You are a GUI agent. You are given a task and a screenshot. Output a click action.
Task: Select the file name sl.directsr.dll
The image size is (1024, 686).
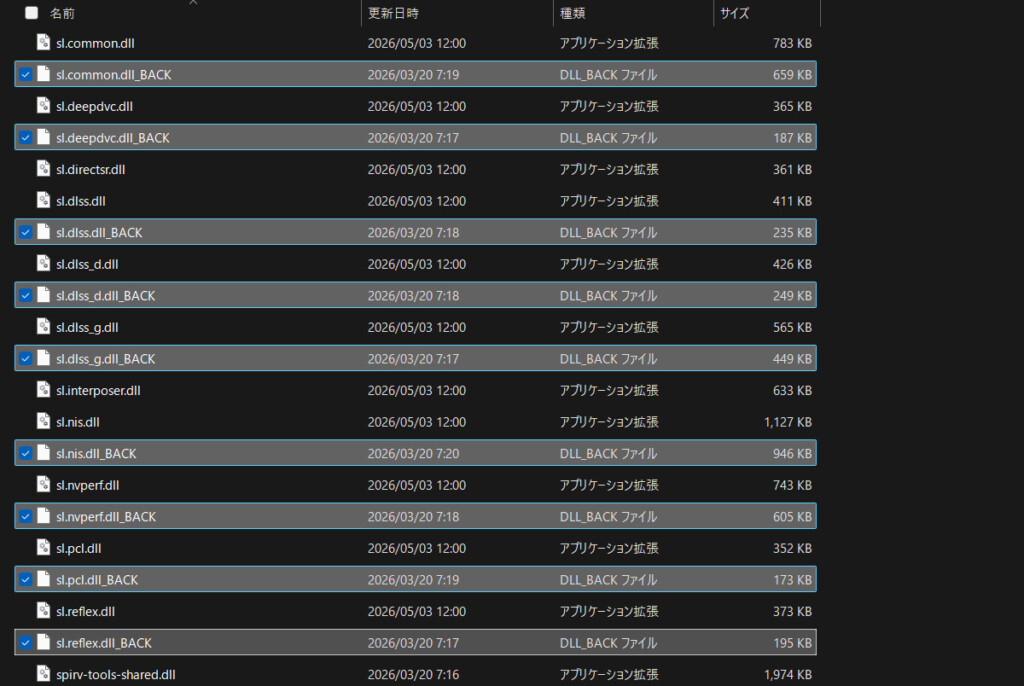coord(91,169)
